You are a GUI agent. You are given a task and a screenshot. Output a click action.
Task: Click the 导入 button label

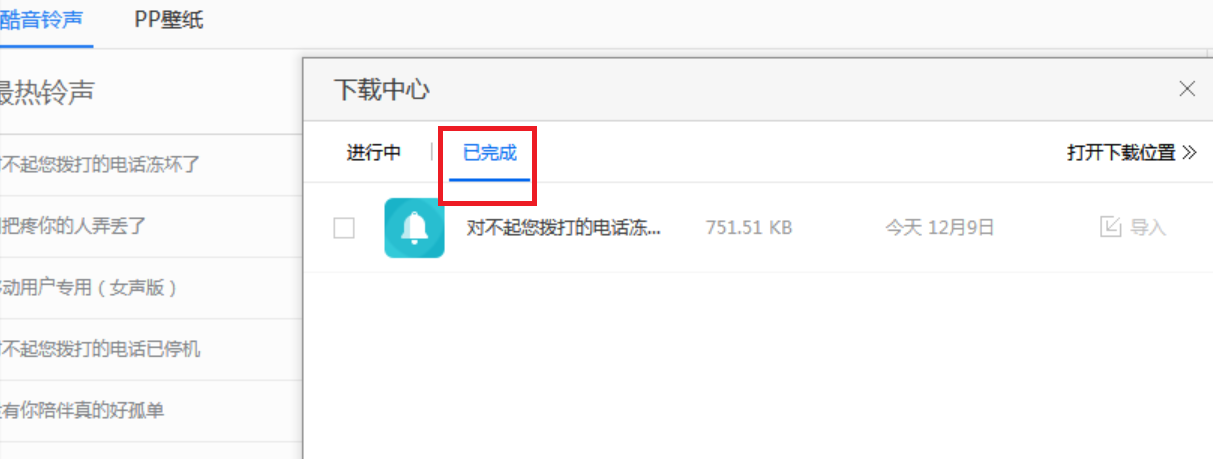pyautogui.click(x=1148, y=227)
